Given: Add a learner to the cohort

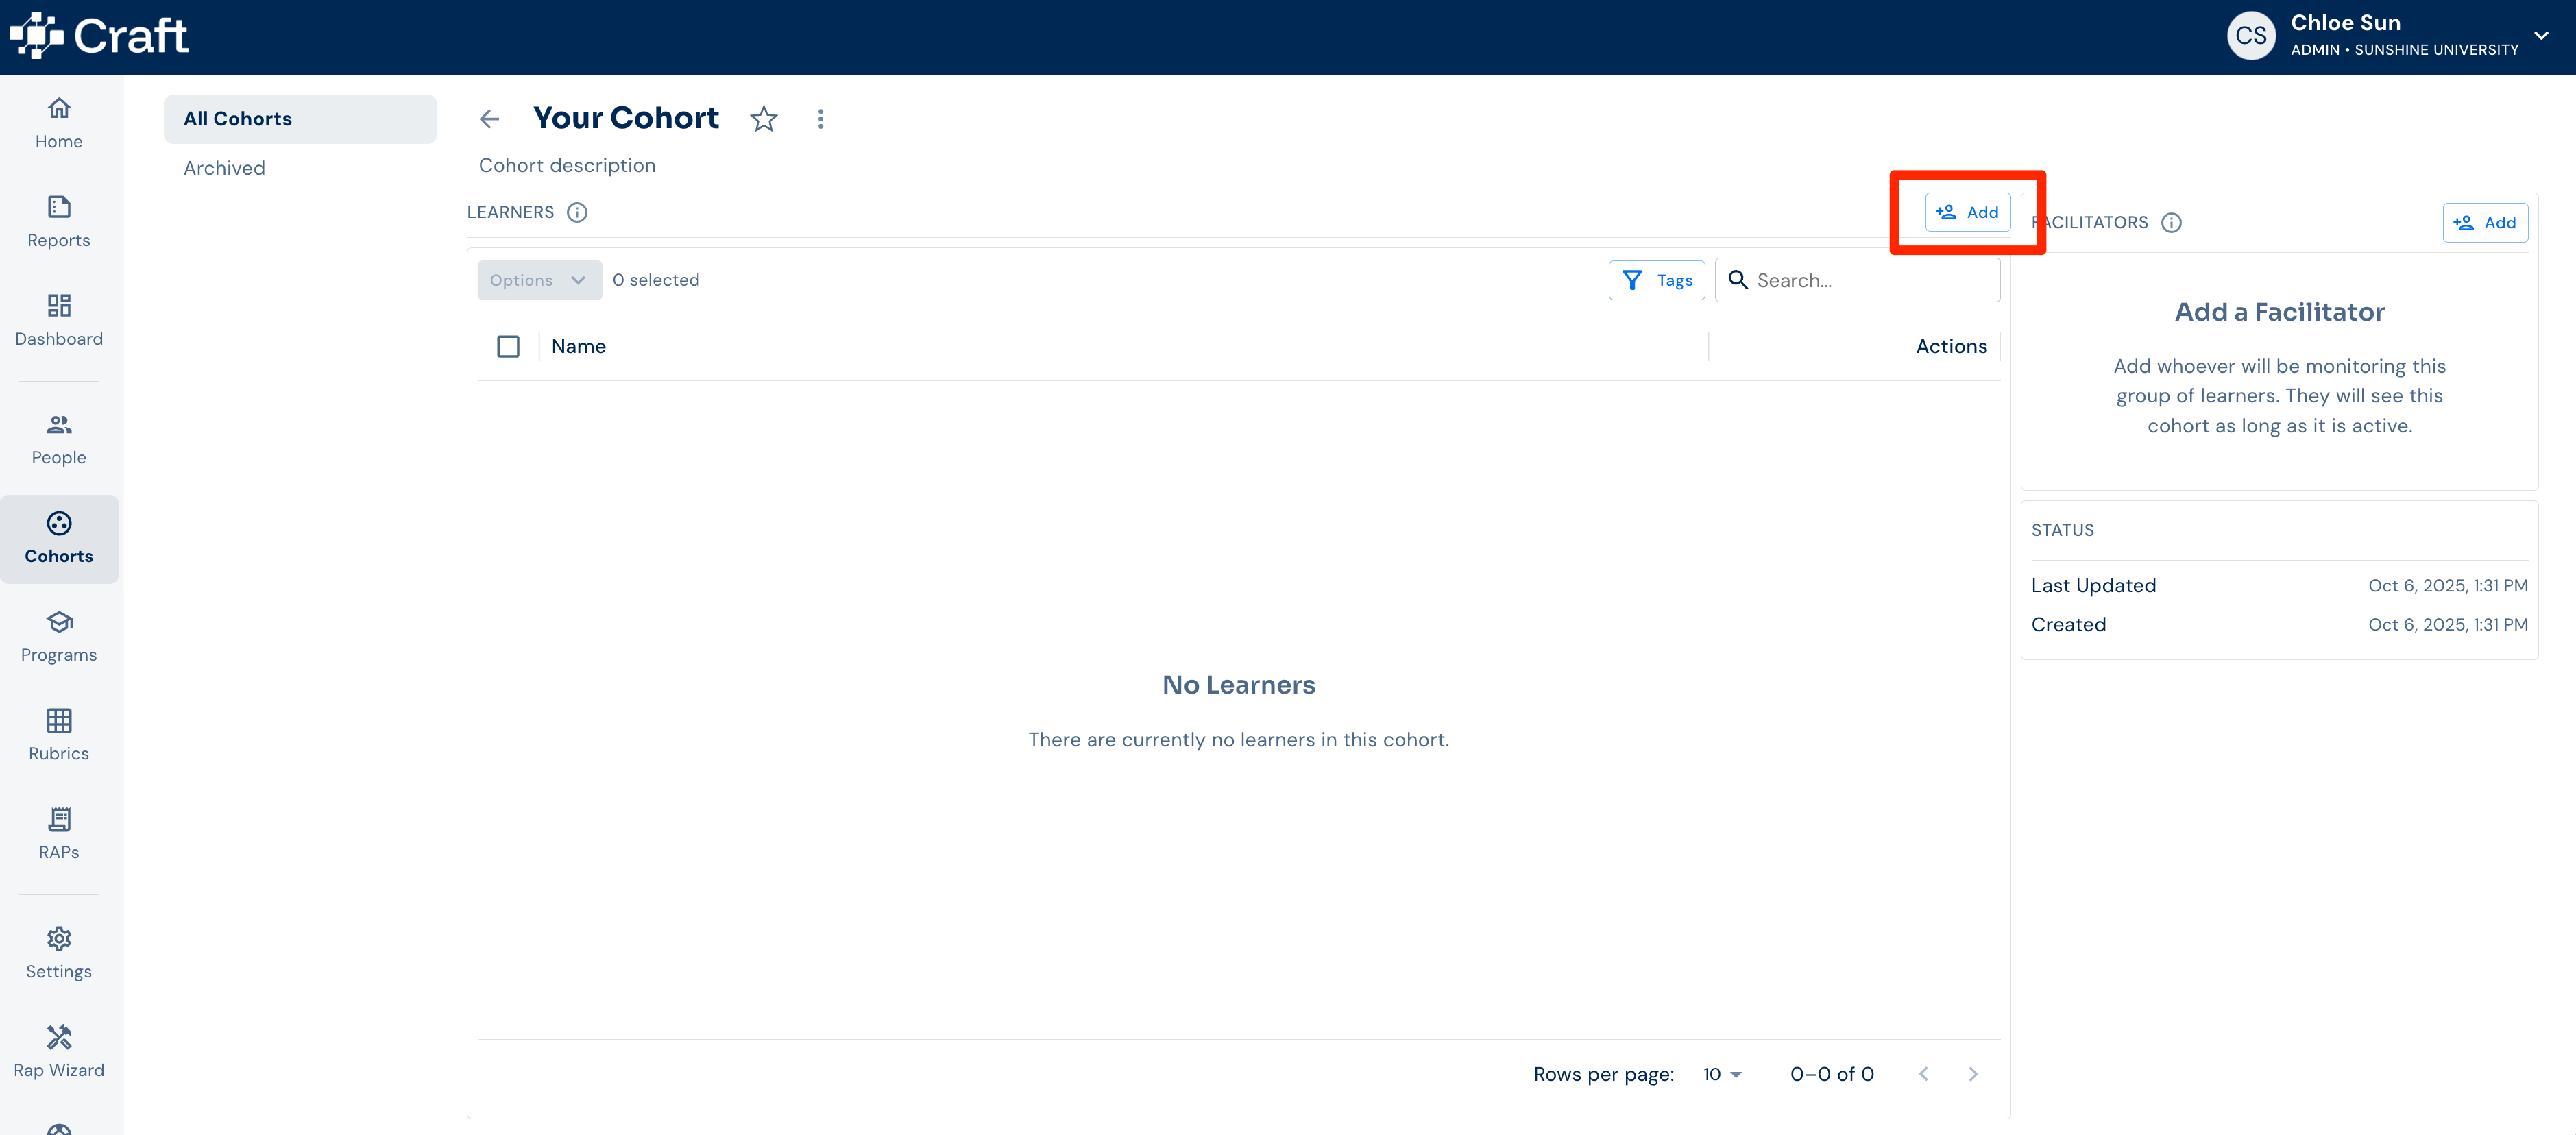Looking at the screenshot, I should point(1967,212).
